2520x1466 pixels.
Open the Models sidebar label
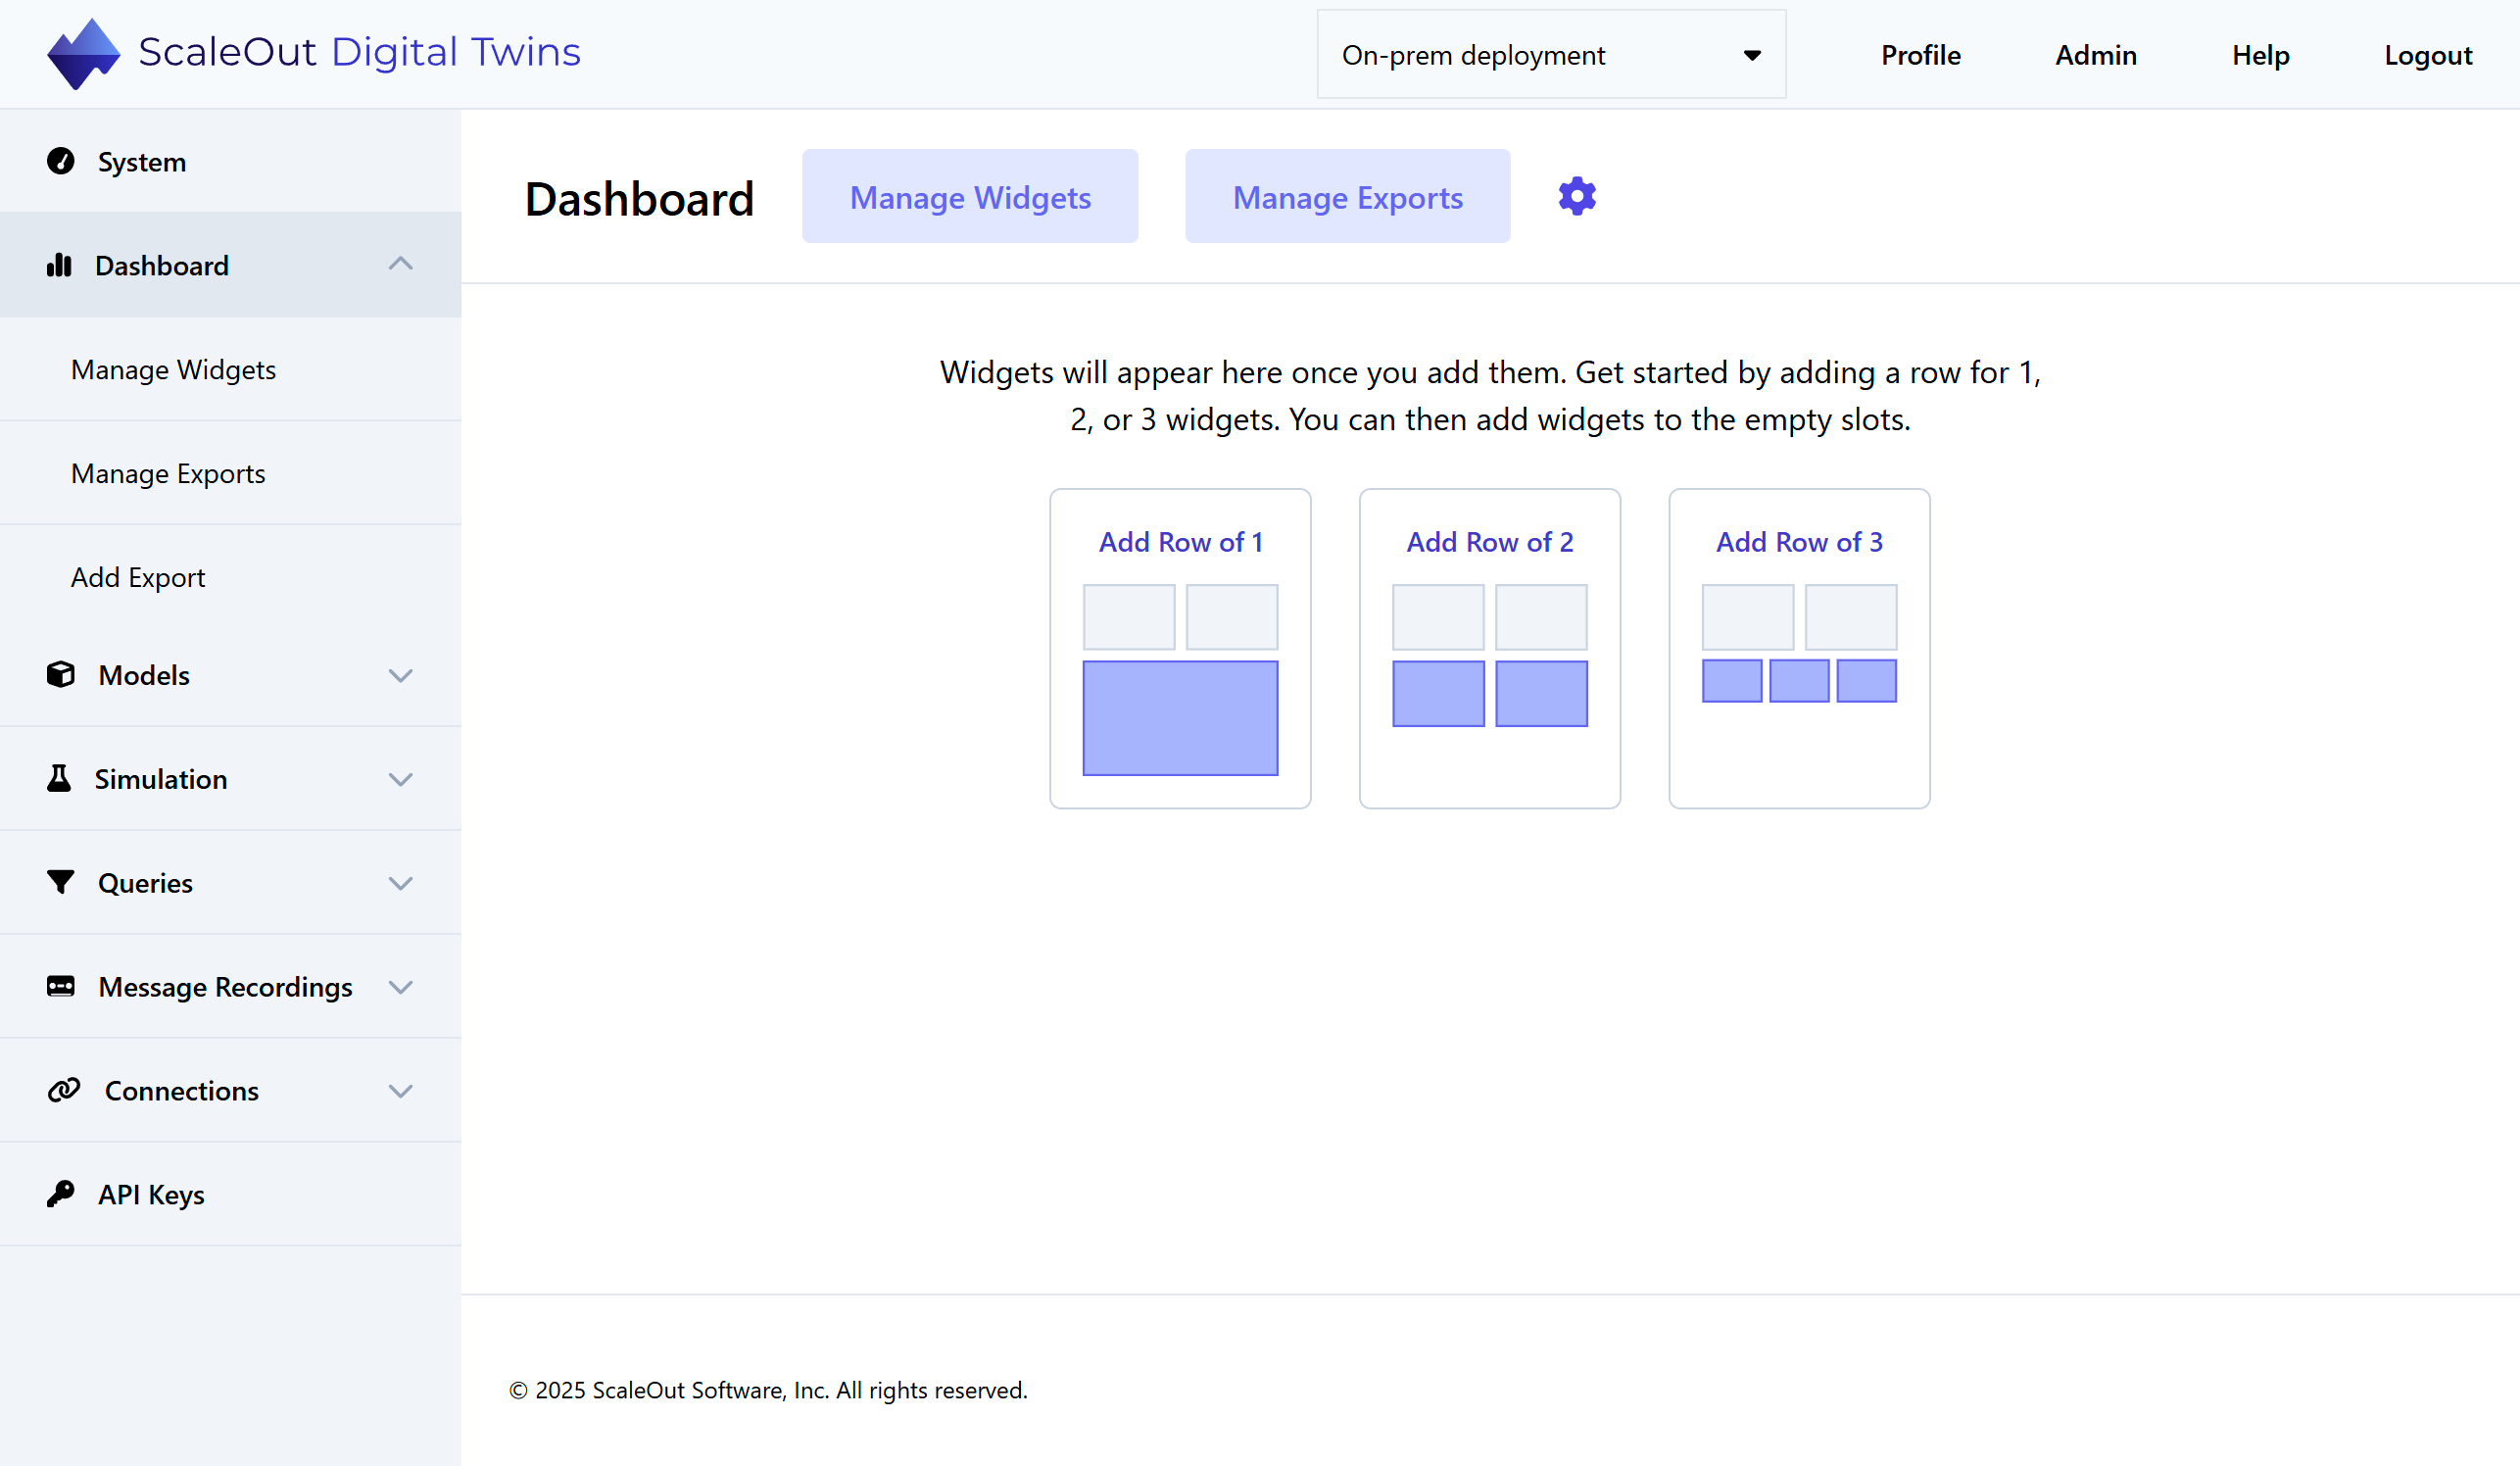tap(144, 676)
